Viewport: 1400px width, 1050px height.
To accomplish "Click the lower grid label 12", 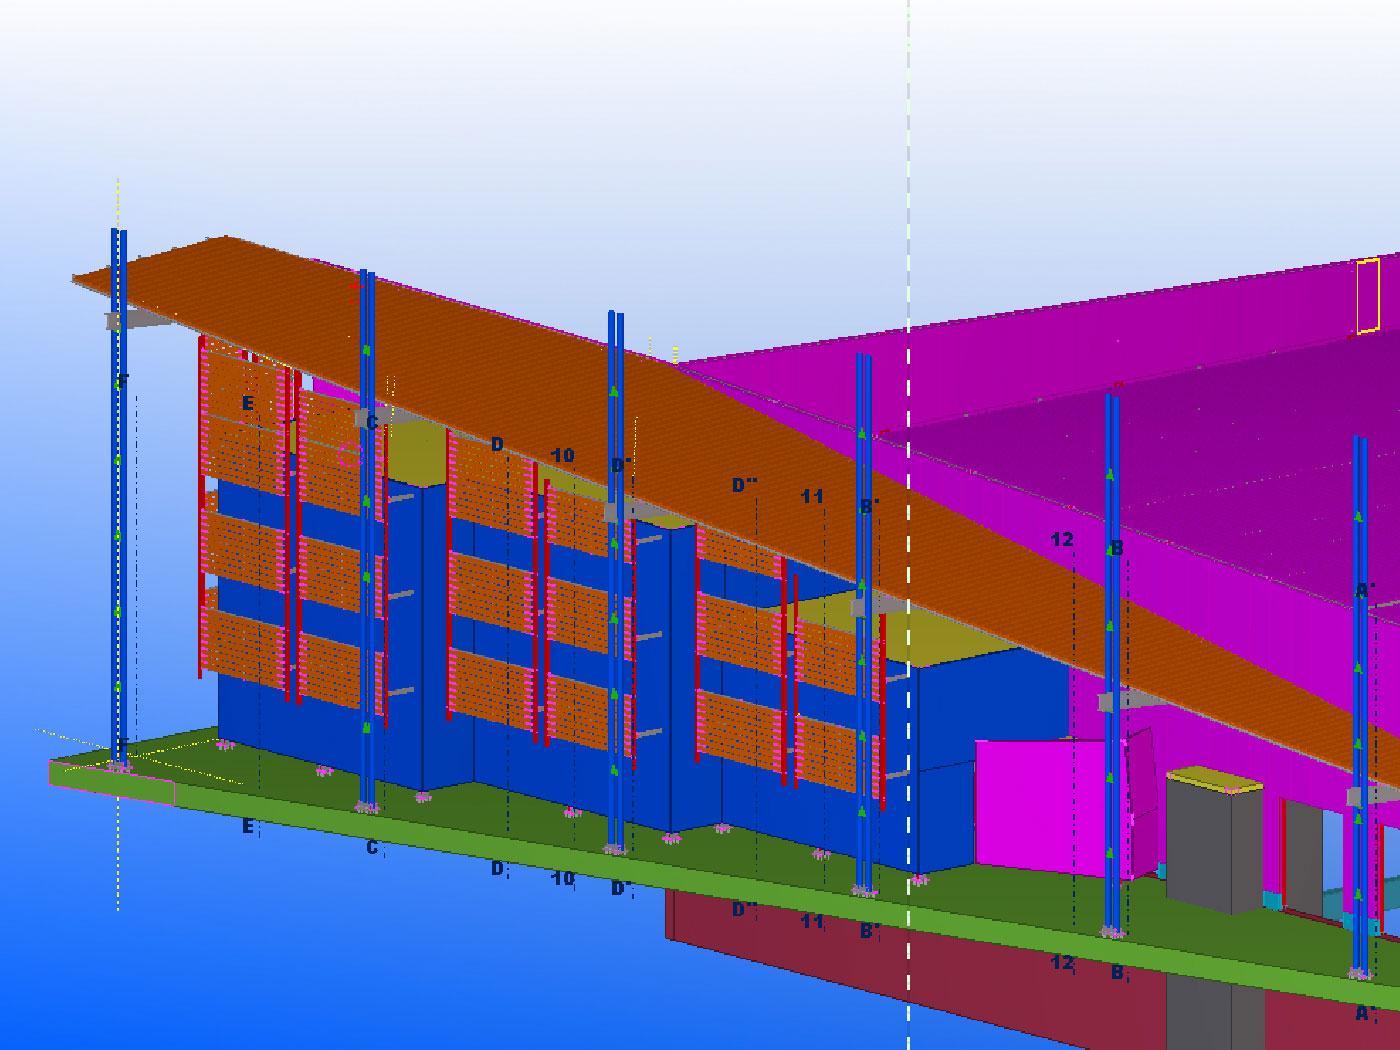I will pyautogui.click(x=1062, y=963).
